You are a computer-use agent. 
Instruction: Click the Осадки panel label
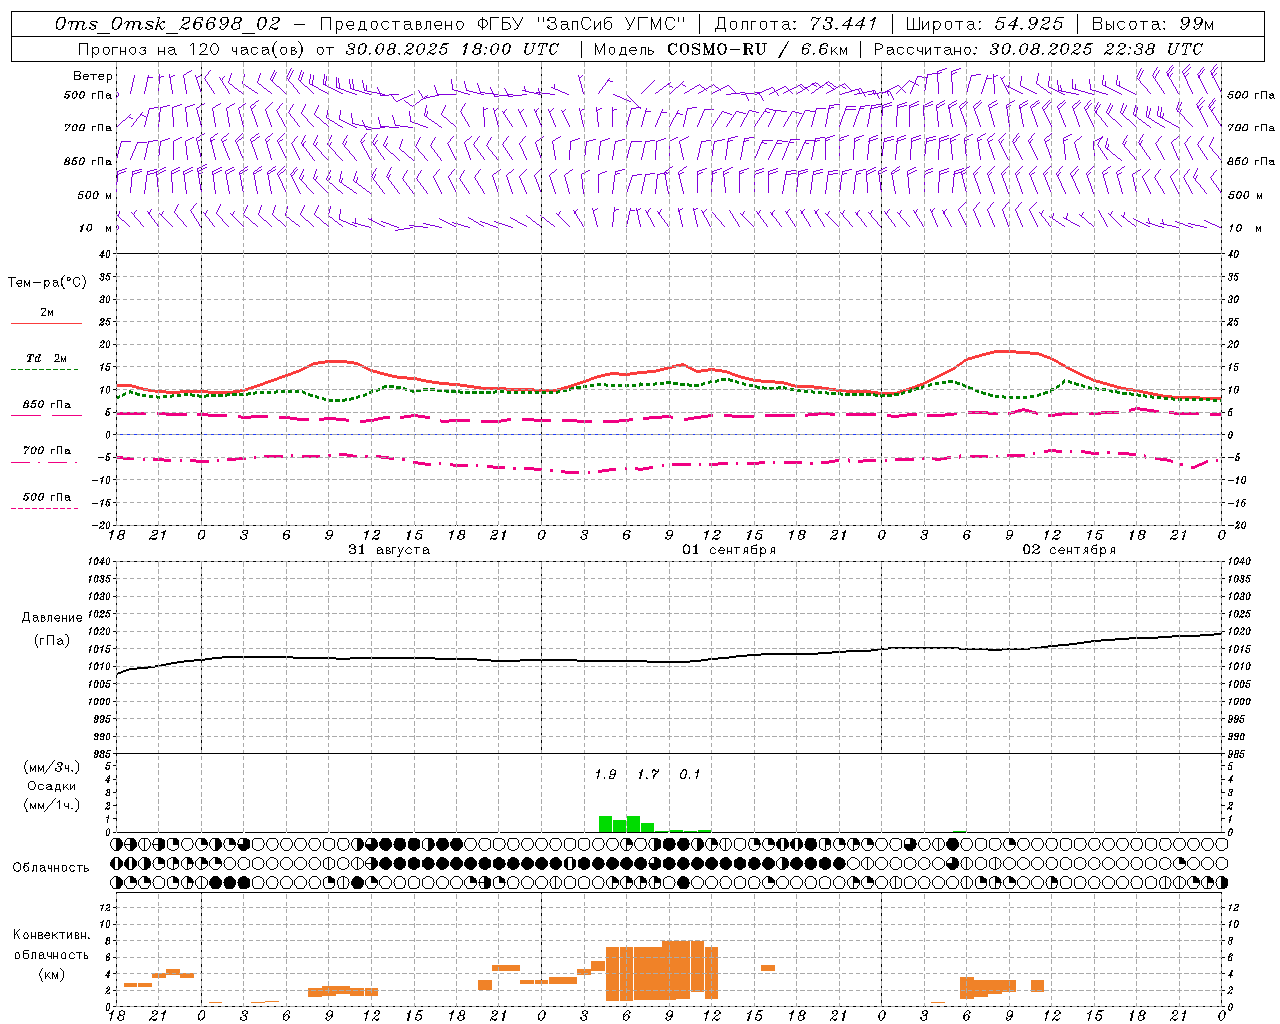(x=52, y=786)
